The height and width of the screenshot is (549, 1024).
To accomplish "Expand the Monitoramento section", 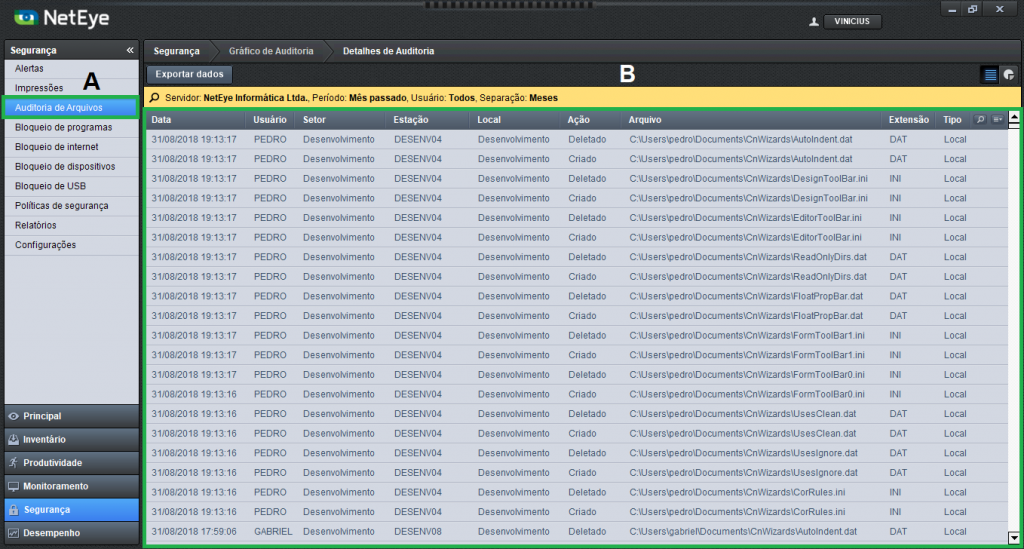I will [x=71, y=486].
